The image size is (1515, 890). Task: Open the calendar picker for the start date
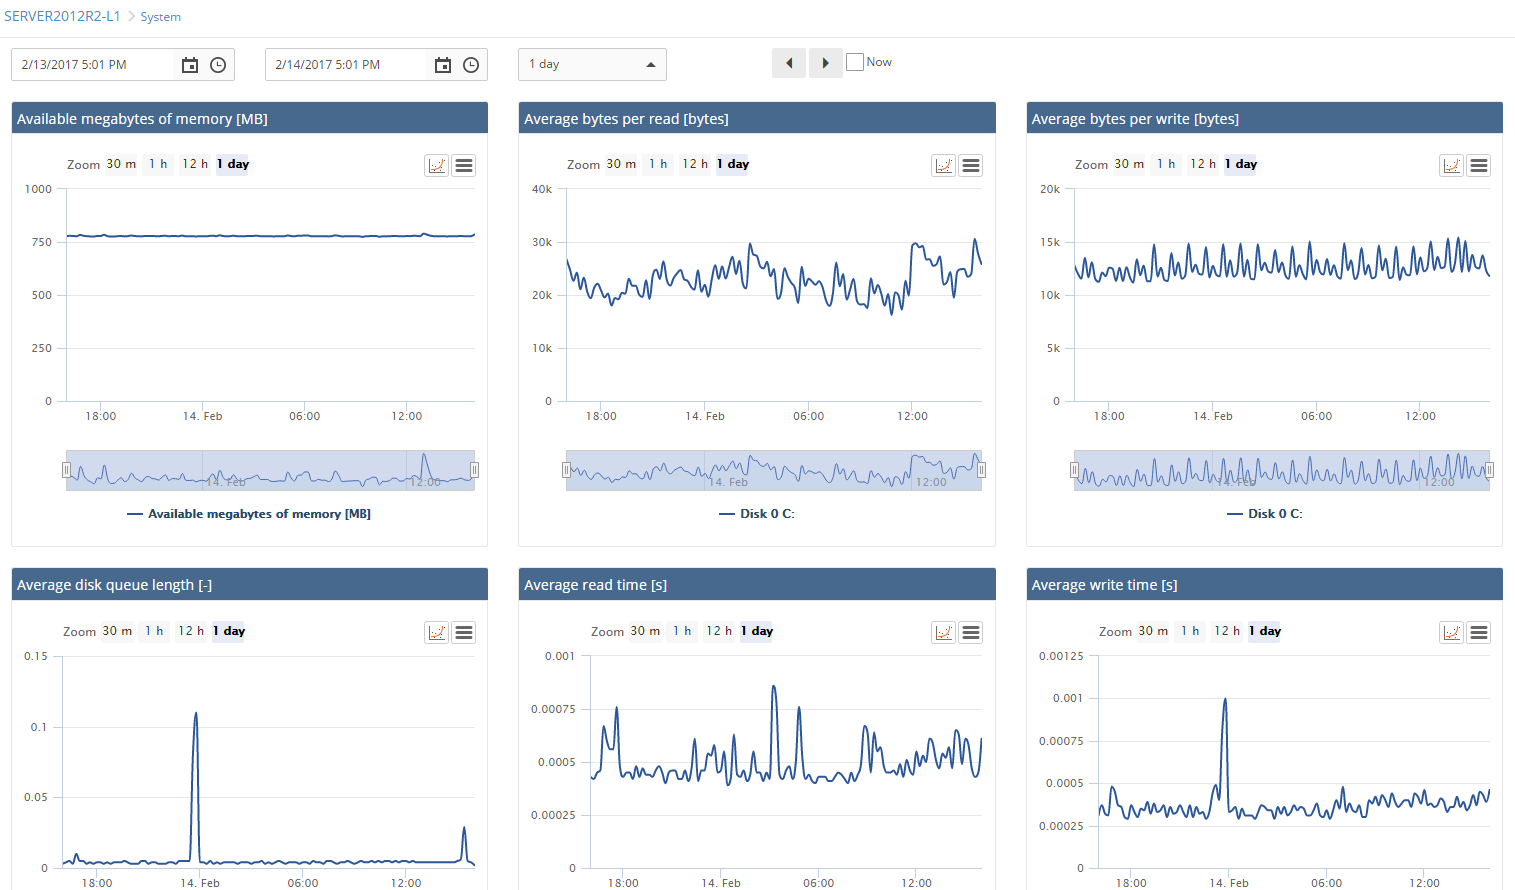coord(190,64)
